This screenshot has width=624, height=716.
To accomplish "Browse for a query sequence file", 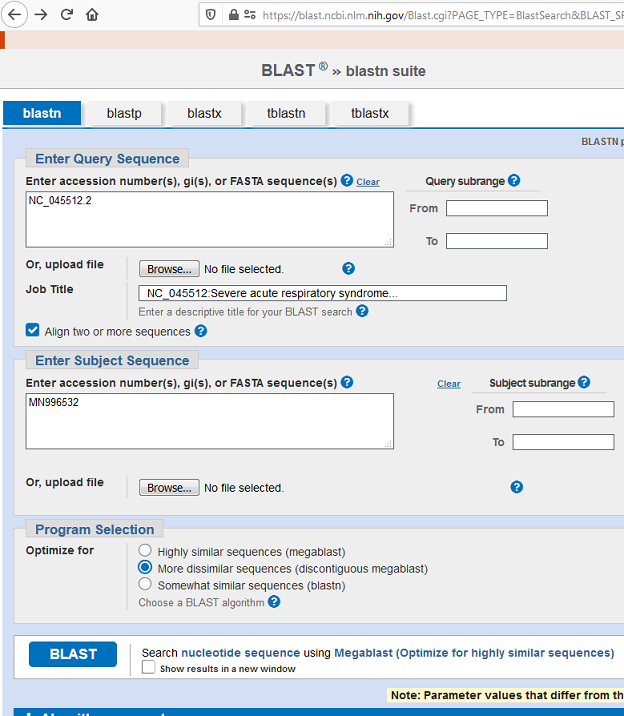I will (x=169, y=269).
